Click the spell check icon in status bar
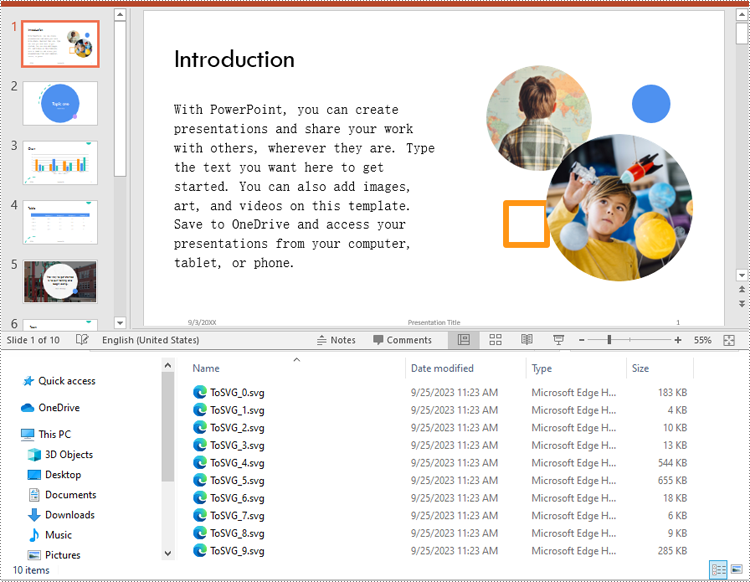This screenshot has width=750, height=582. pyautogui.click(x=82, y=340)
